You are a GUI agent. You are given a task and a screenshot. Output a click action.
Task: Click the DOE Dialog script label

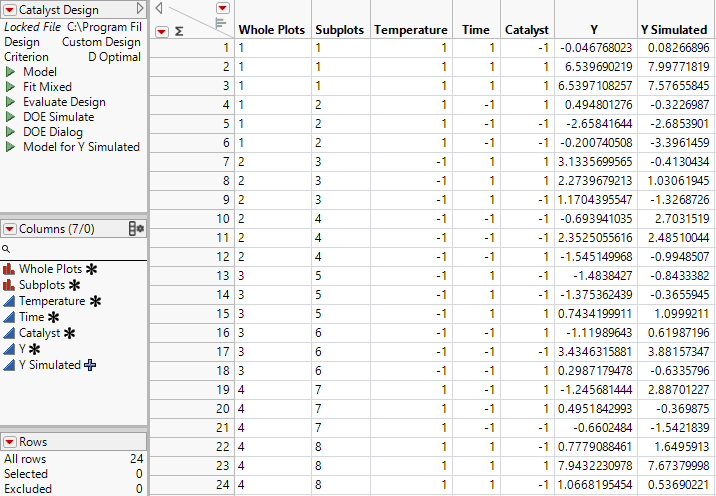tap(54, 132)
